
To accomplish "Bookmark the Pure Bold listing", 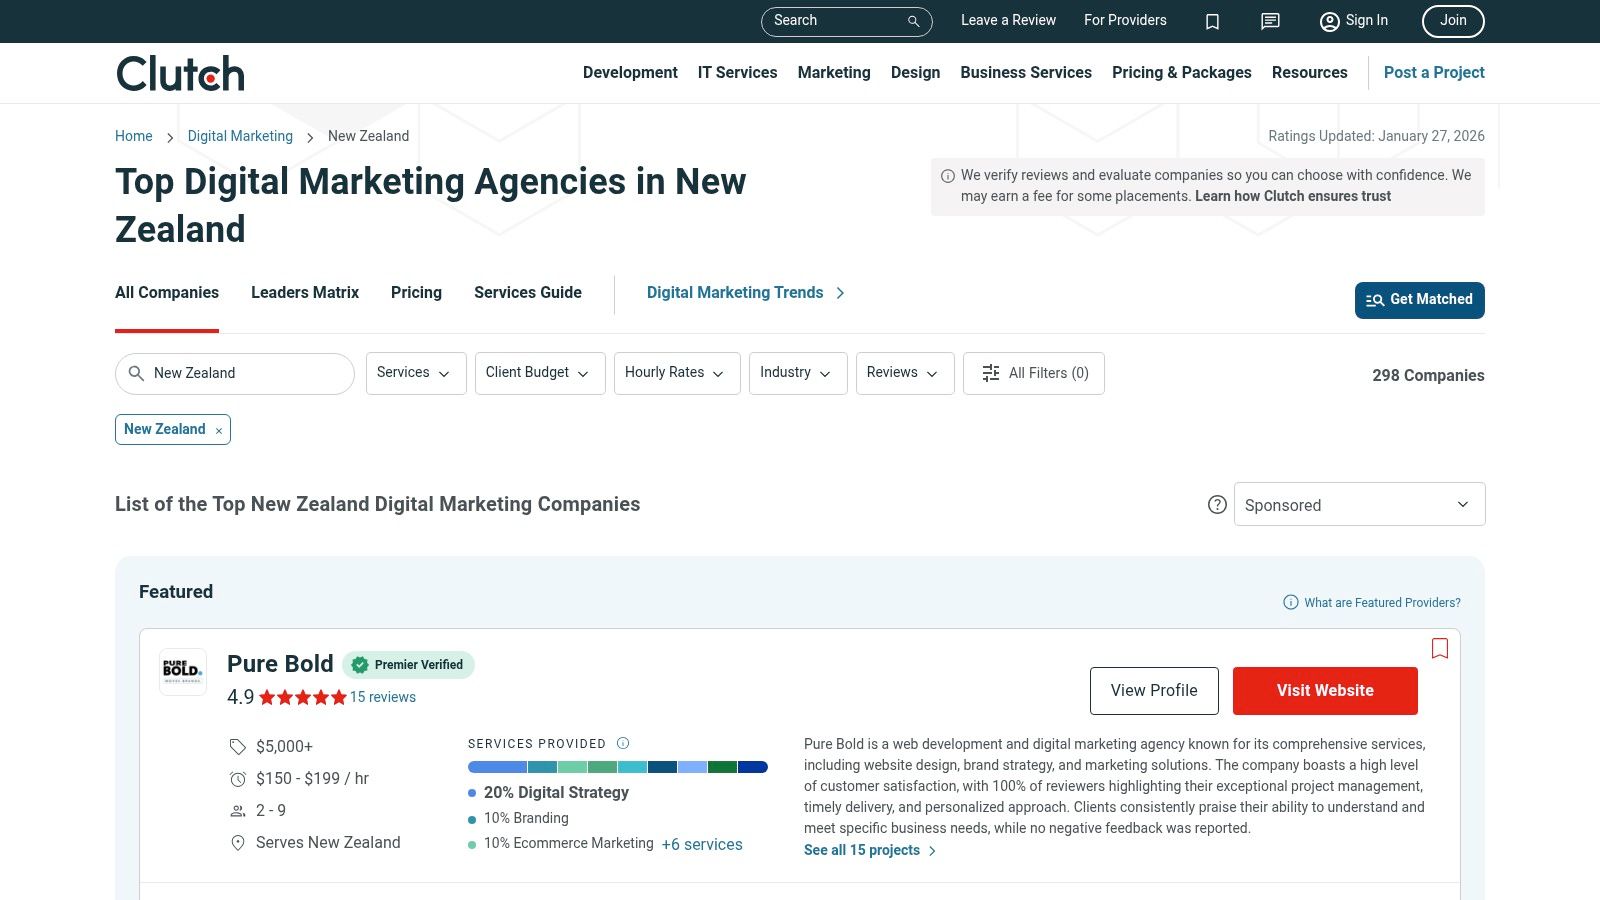I will click(1440, 648).
